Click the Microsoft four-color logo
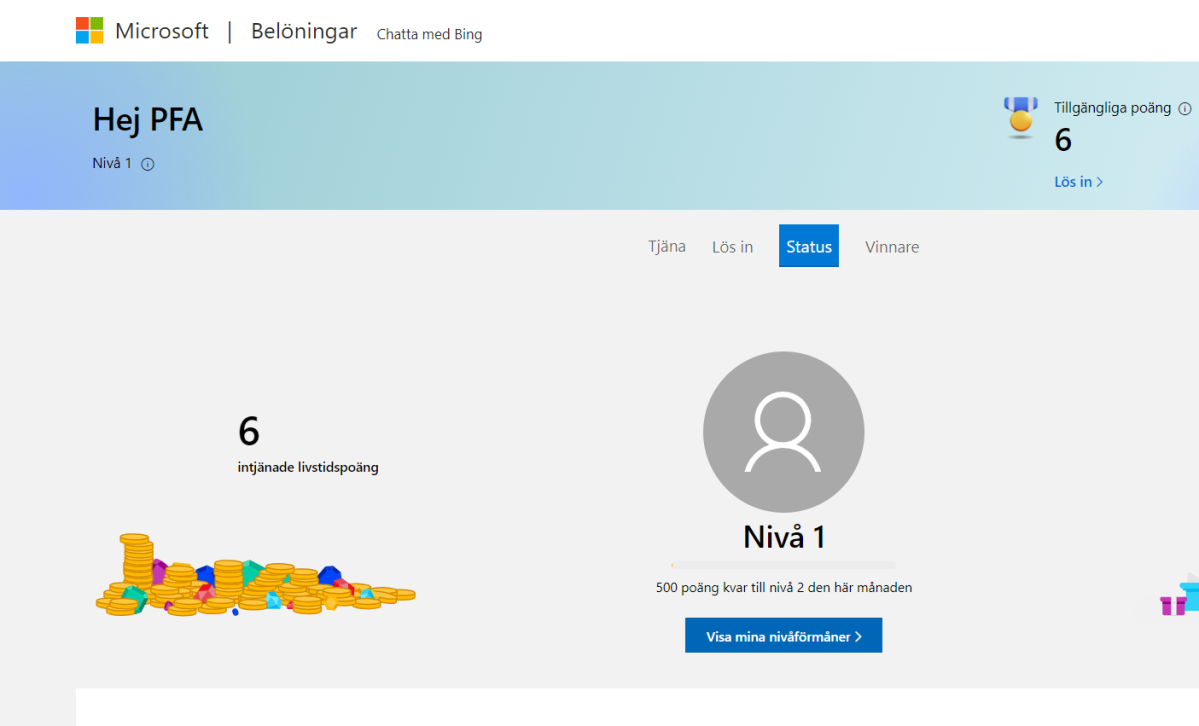 coord(89,30)
